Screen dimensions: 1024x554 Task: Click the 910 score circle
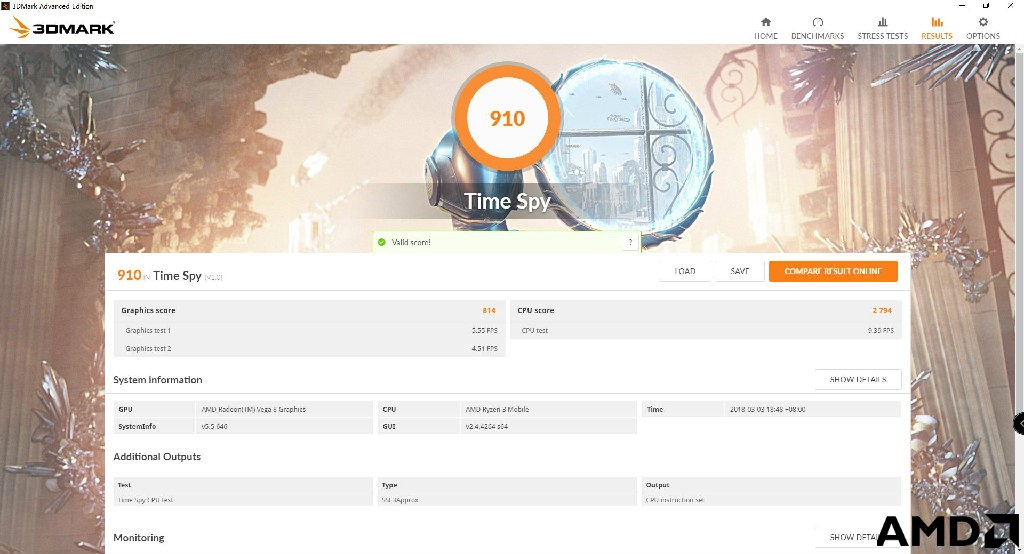(x=507, y=118)
